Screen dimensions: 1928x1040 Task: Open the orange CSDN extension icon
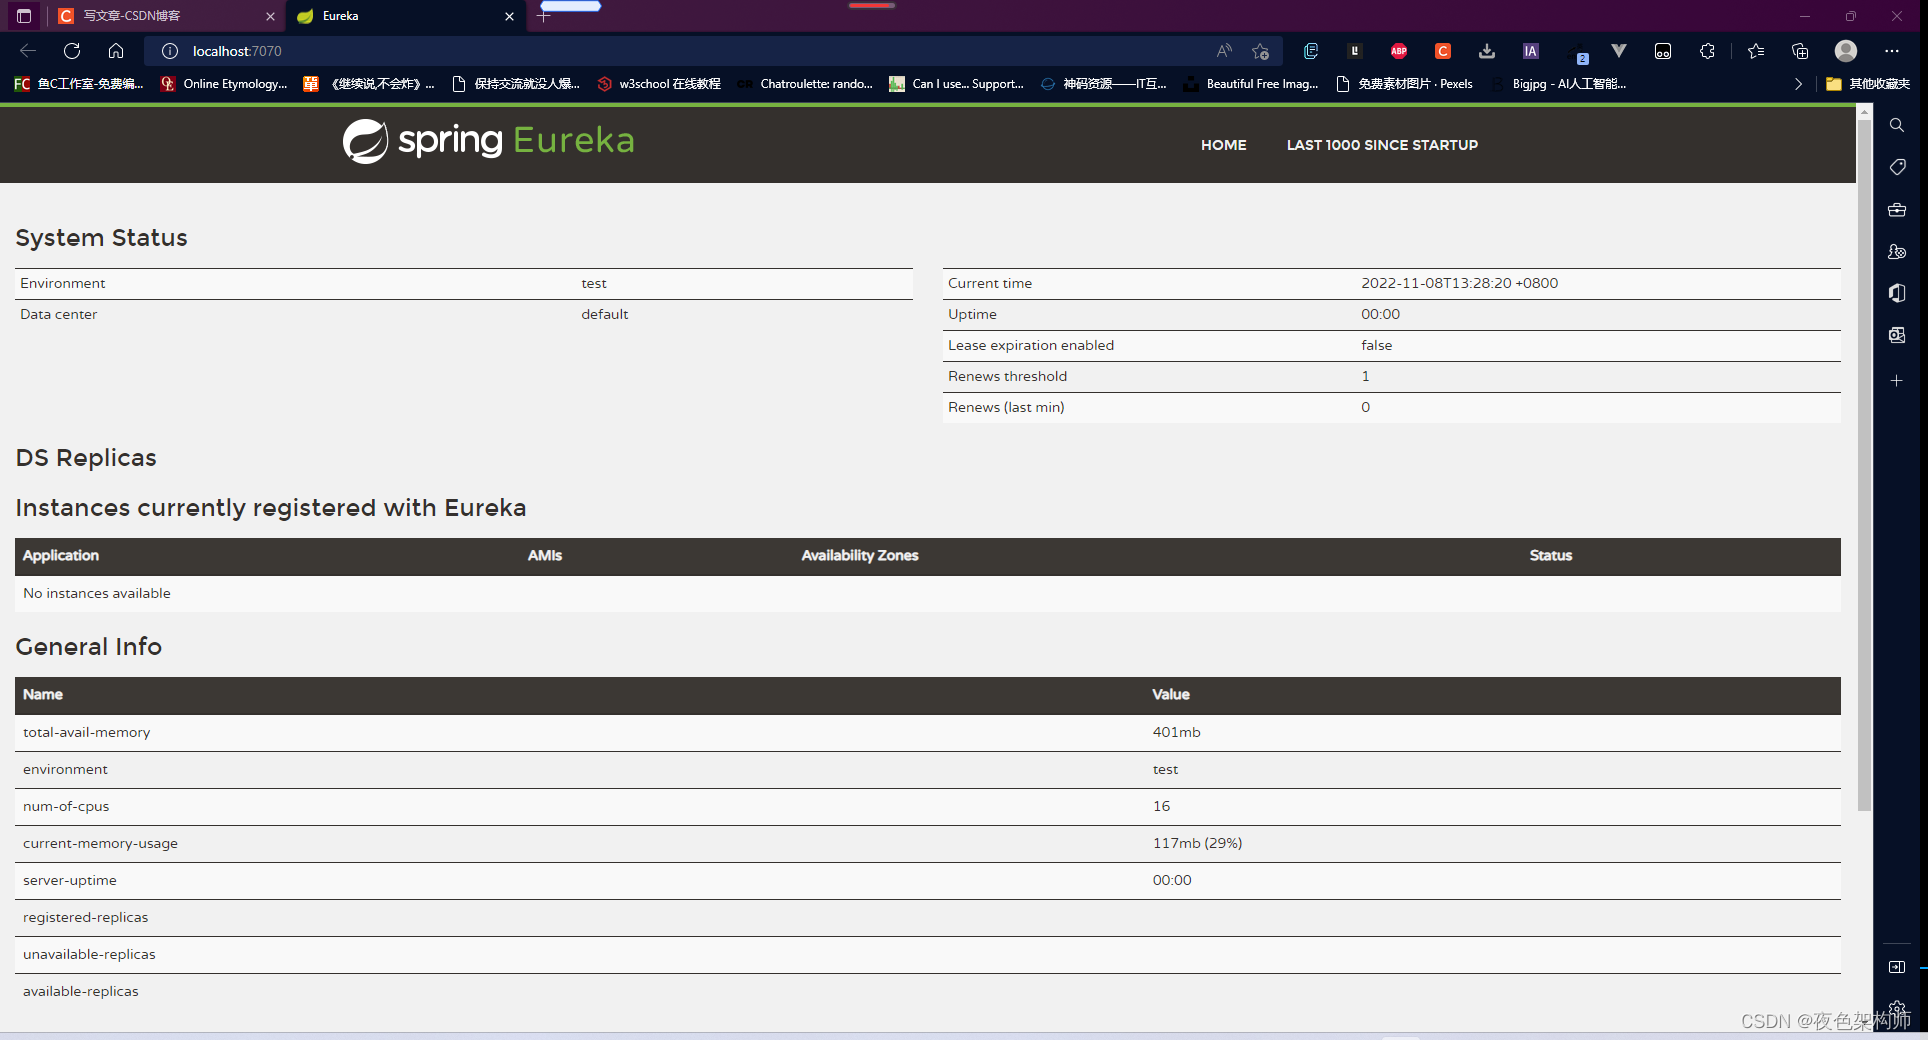[x=1443, y=51]
